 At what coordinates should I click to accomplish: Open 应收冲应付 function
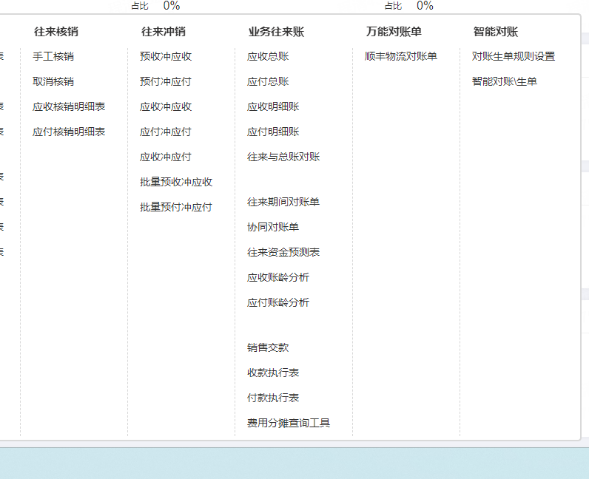pyautogui.click(x=166, y=157)
